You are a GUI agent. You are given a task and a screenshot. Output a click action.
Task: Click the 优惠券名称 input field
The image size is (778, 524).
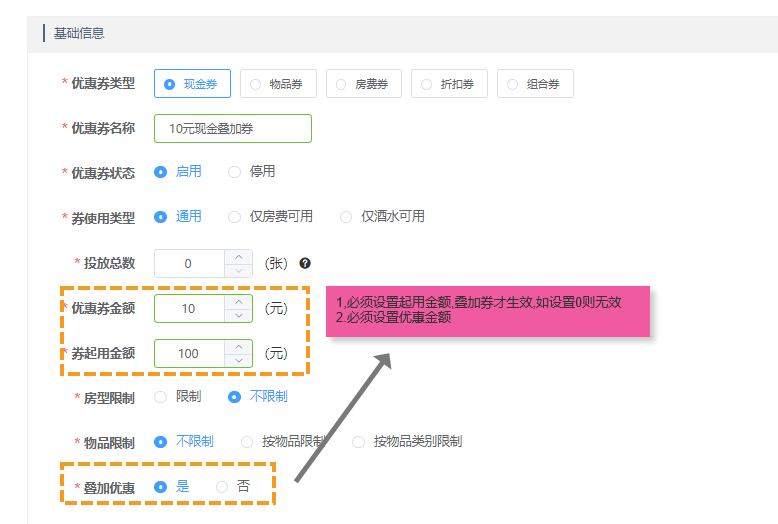[233, 129]
